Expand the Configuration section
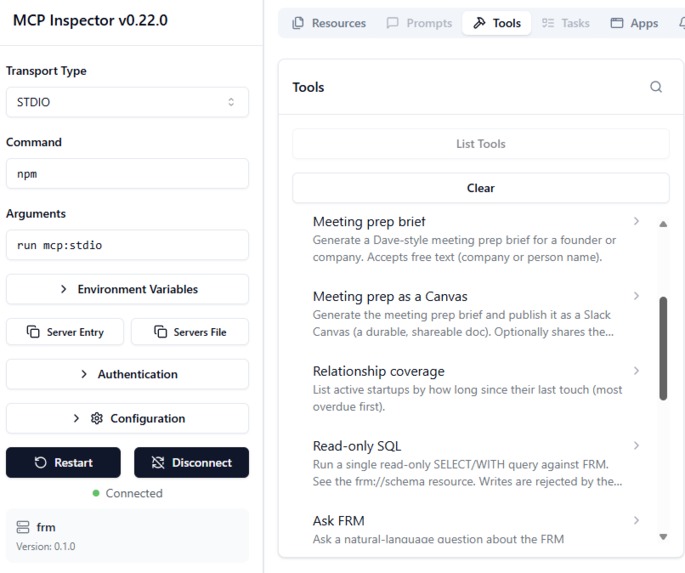 point(127,418)
